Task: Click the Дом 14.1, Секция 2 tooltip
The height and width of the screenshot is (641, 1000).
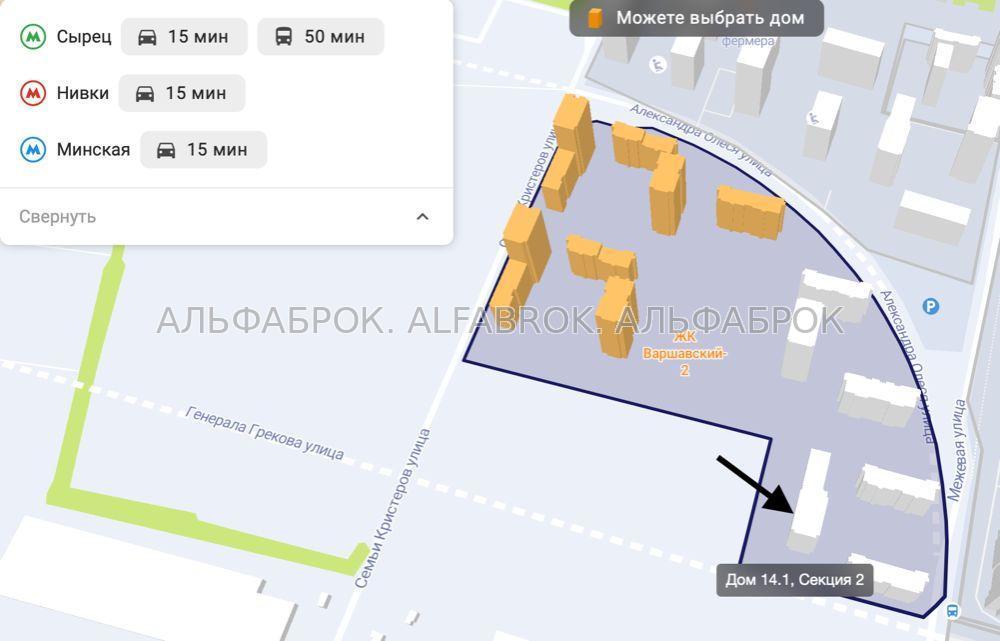Action: click(795, 580)
